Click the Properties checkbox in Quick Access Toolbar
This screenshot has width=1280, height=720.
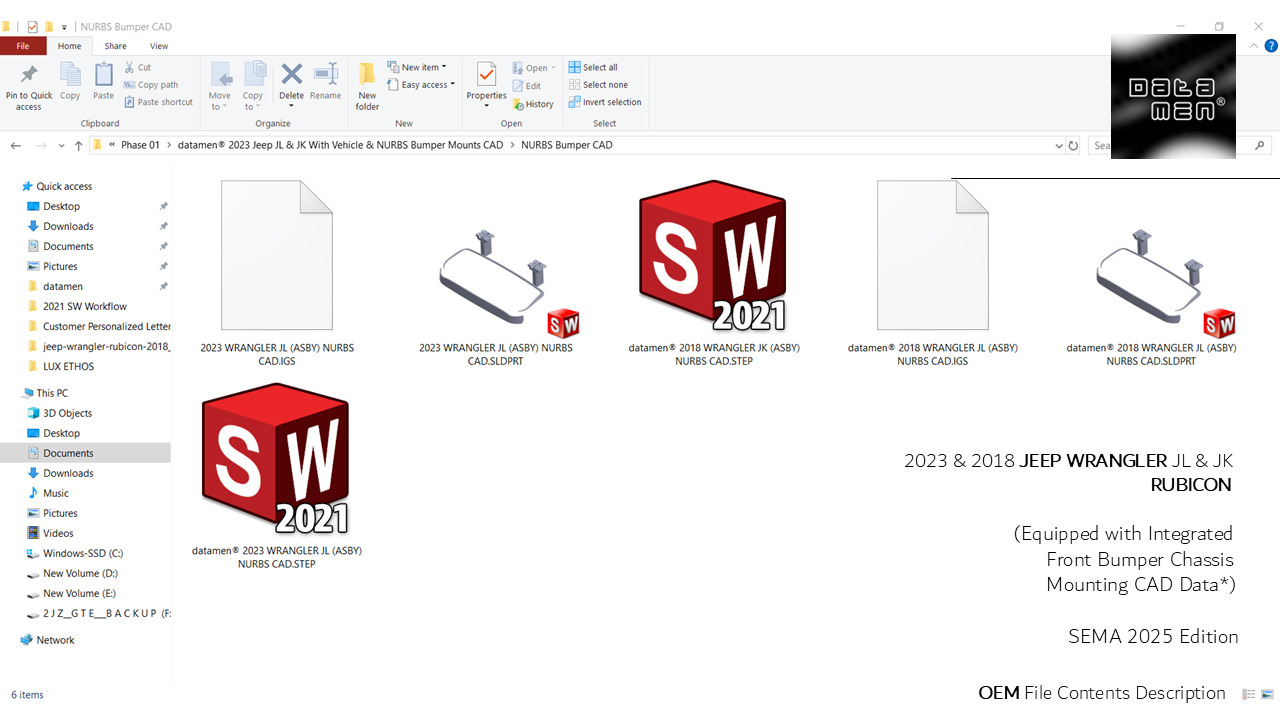tap(33, 27)
